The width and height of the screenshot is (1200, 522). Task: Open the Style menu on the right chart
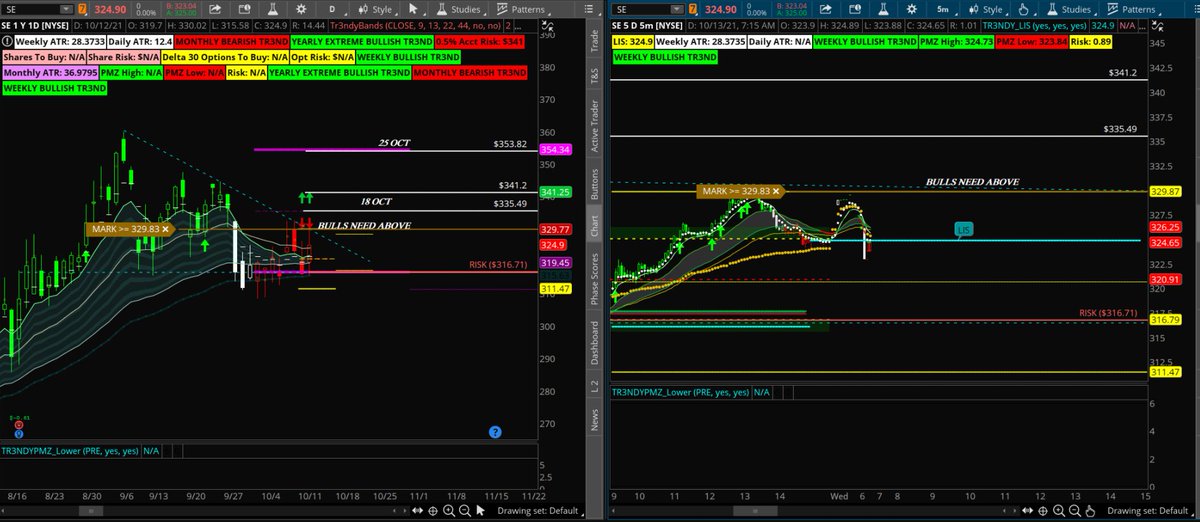point(986,9)
